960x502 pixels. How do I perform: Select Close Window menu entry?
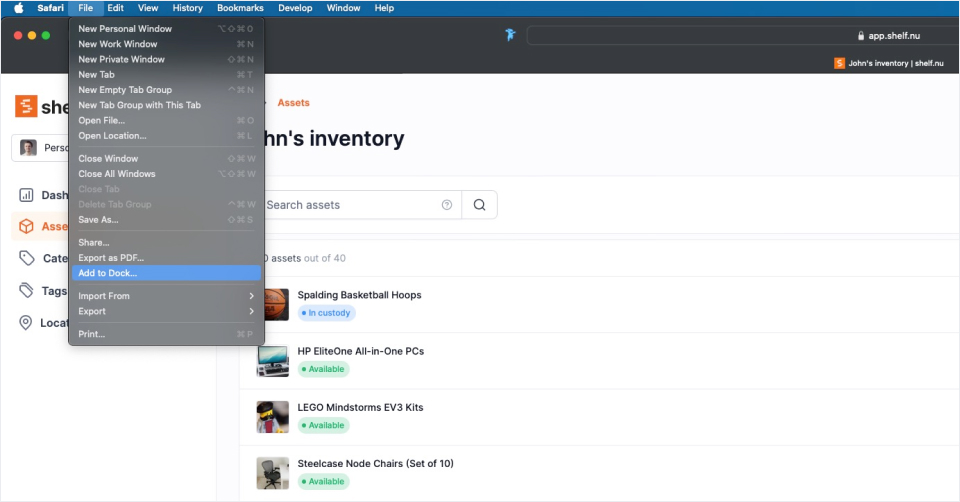coord(166,159)
